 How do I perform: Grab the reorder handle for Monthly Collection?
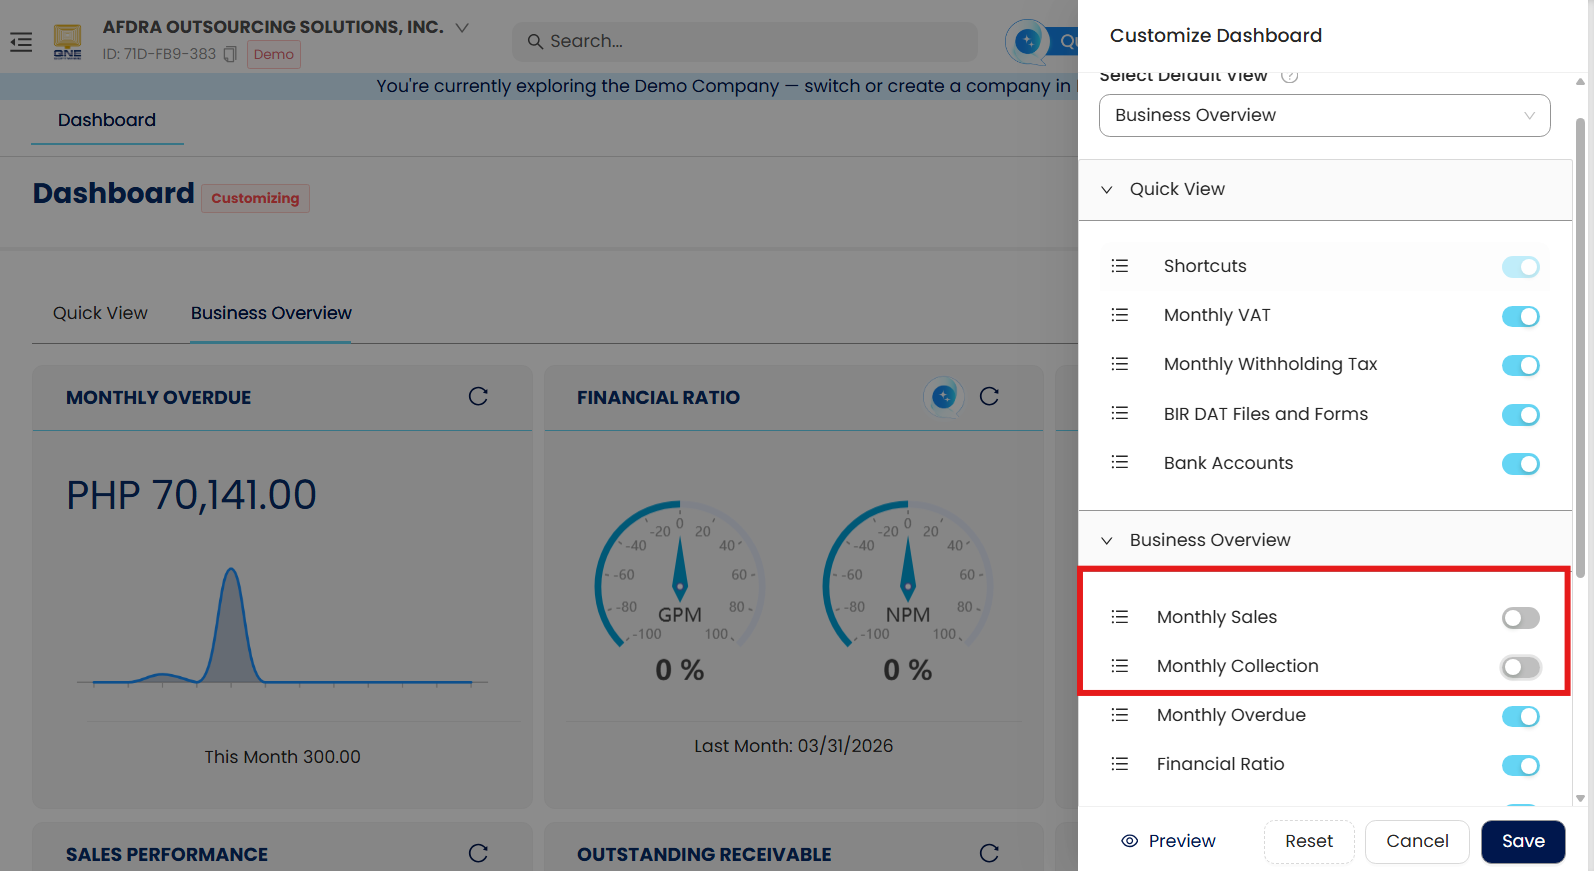pyautogui.click(x=1120, y=666)
